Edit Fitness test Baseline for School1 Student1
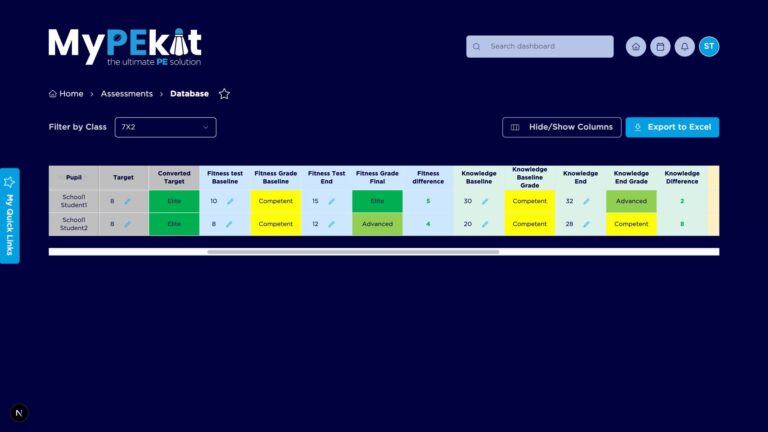Screen dimensions: 768x432 point(230,201)
